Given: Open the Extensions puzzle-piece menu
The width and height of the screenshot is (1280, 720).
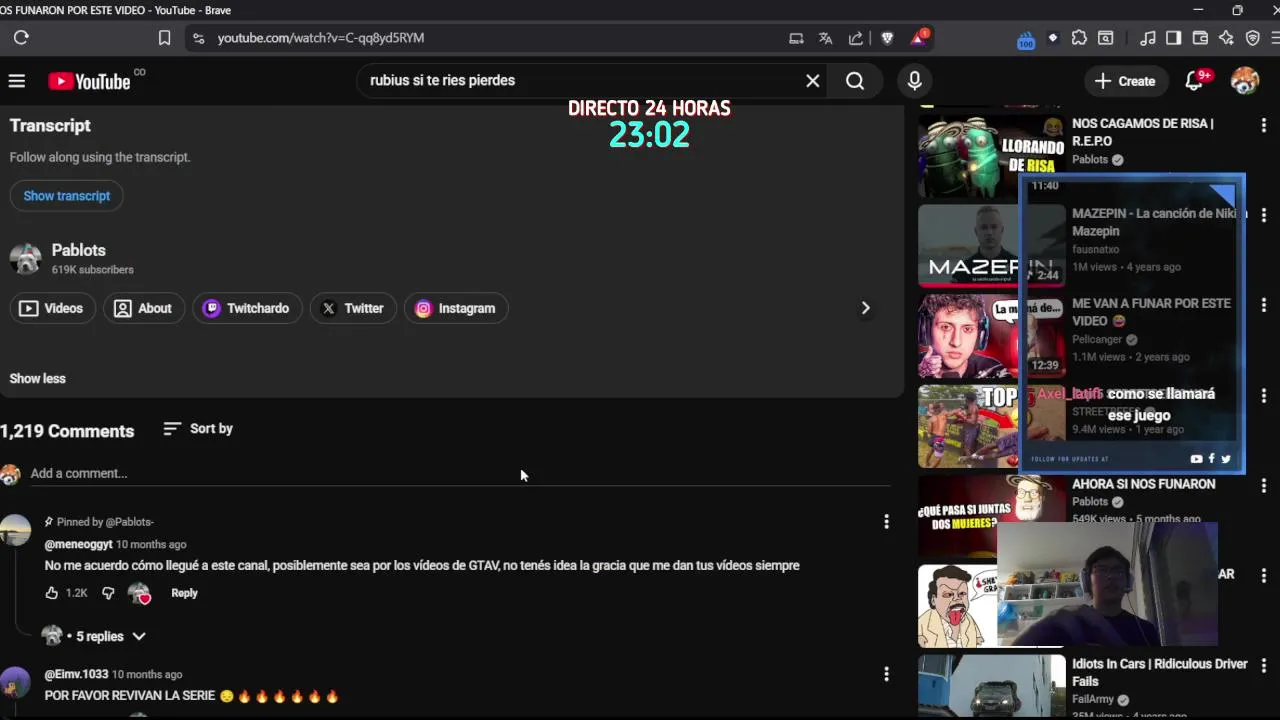Looking at the screenshot, I should click(1079, 38).
